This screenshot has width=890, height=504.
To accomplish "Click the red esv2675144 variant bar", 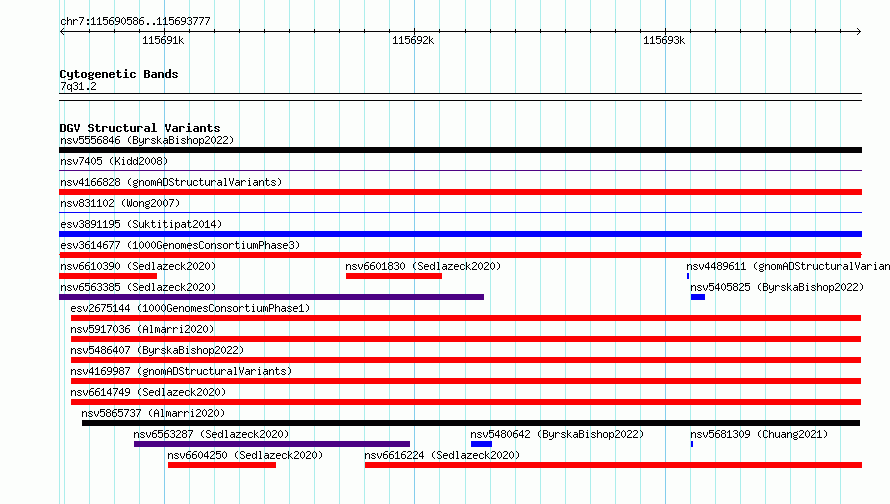I will pyautogui.click(x=466, y=318).
